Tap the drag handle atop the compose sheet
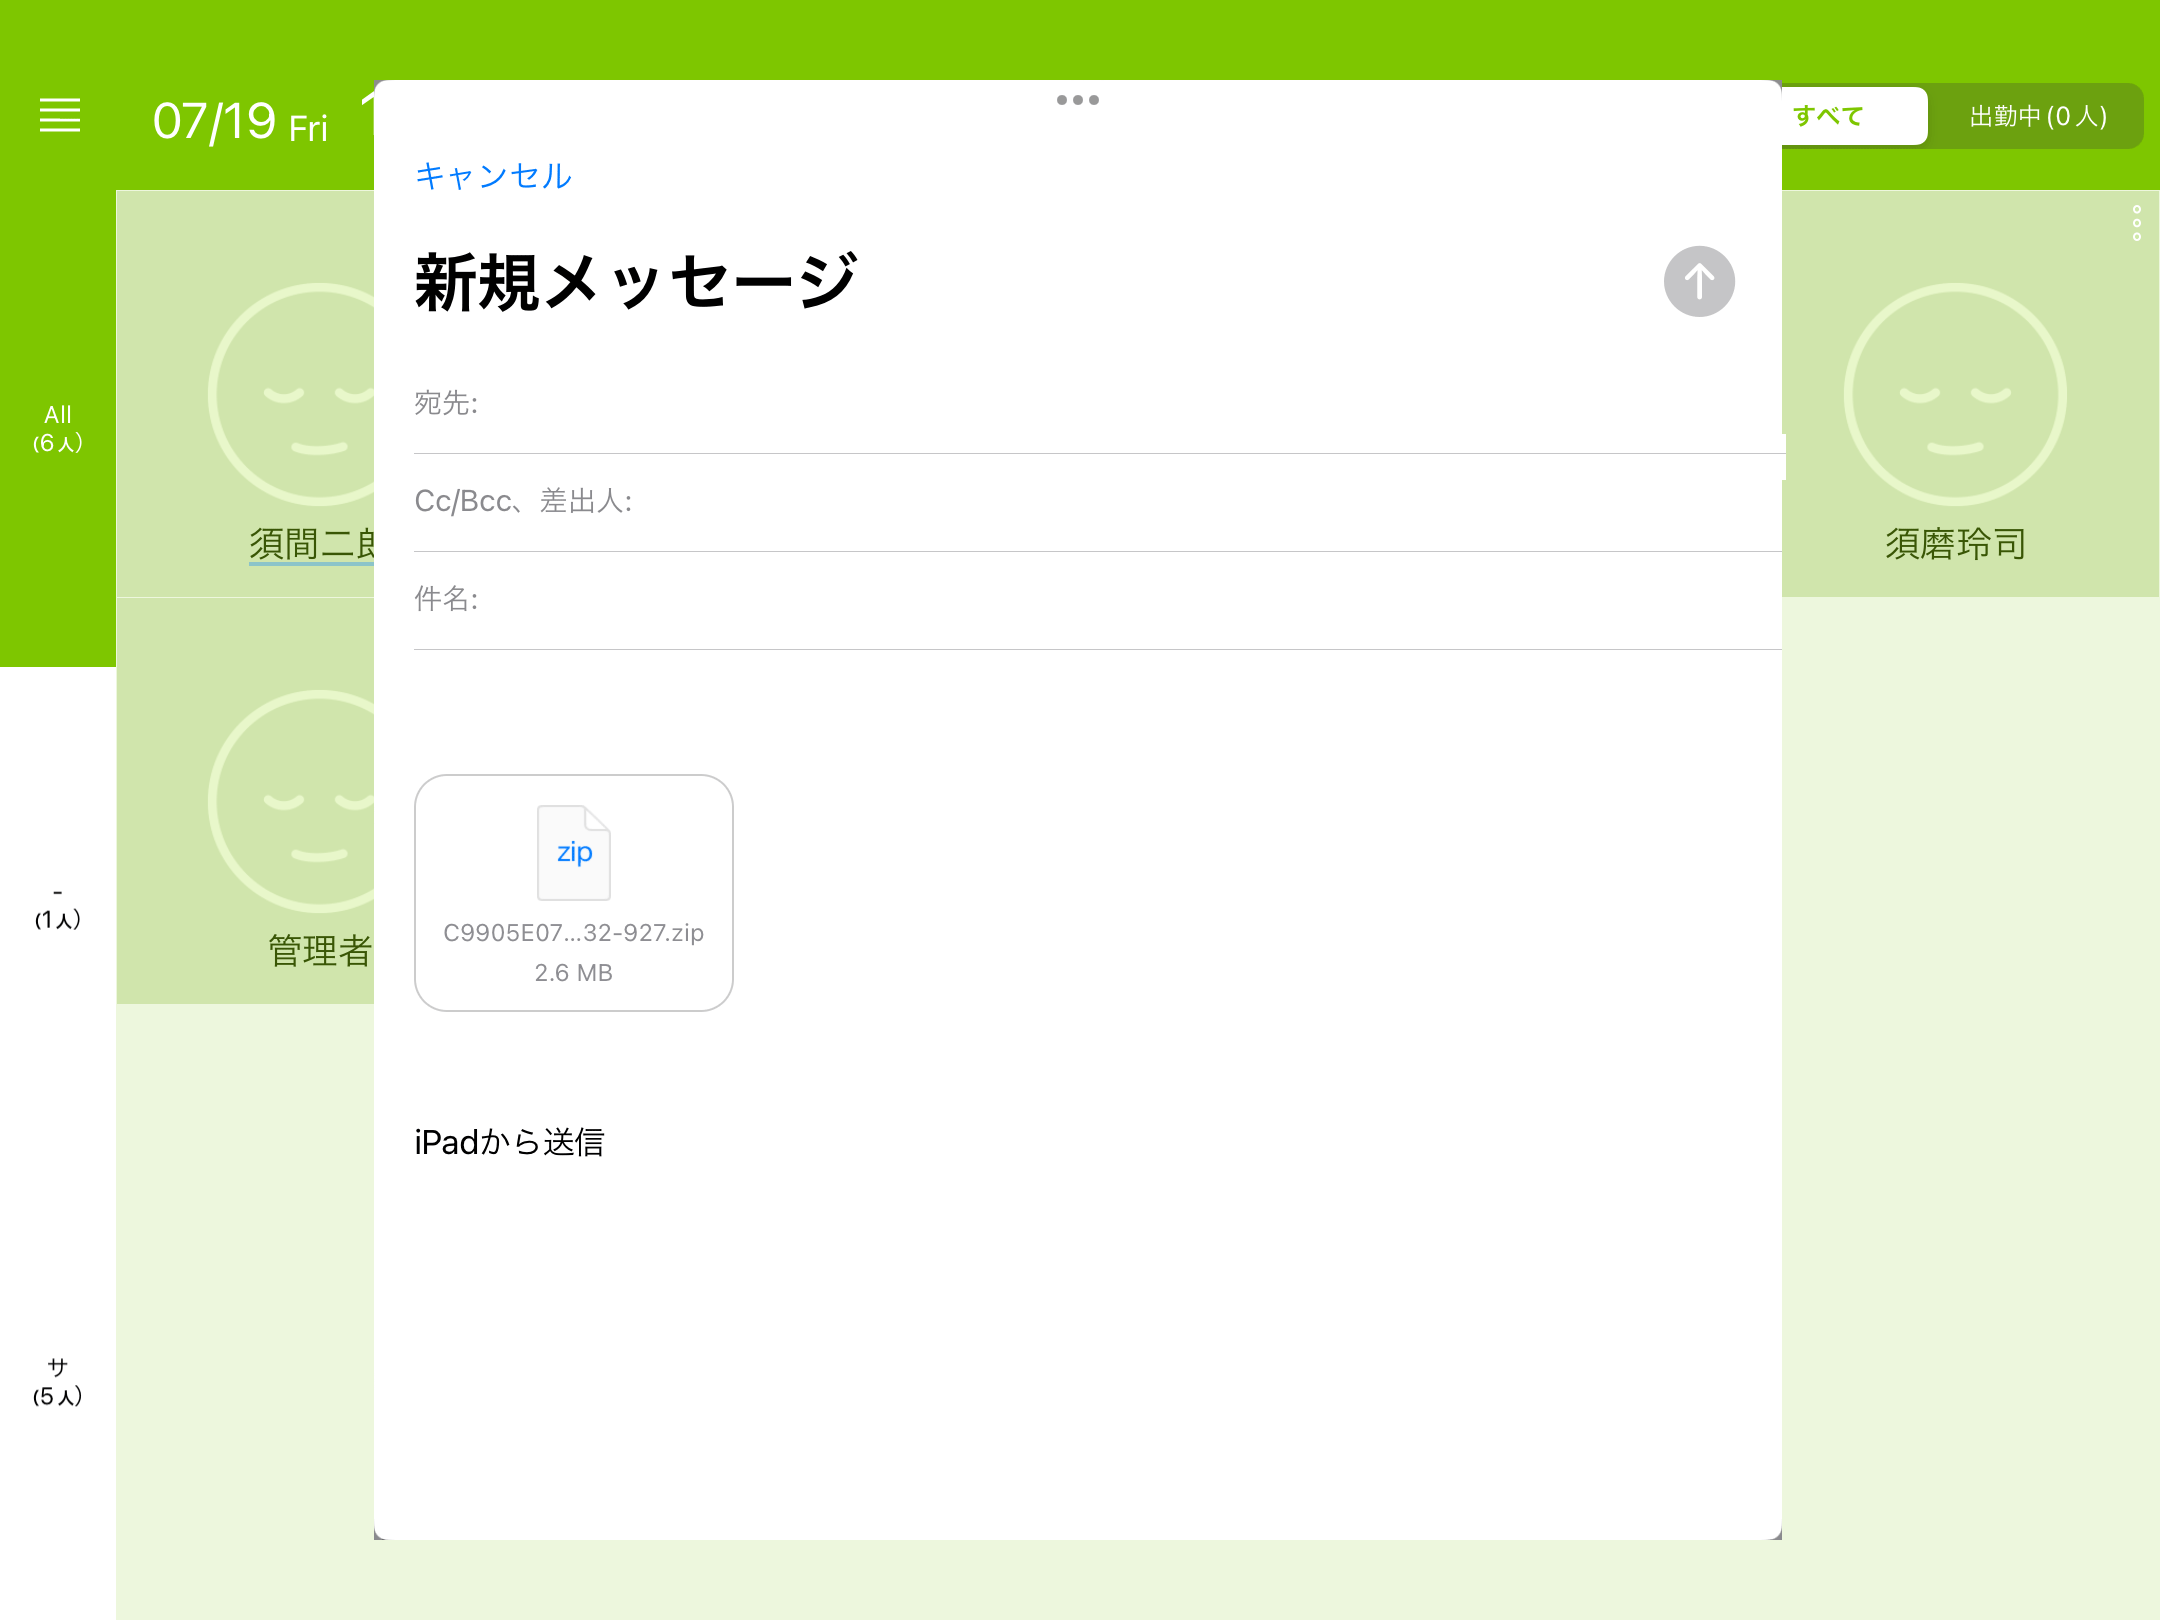 pyautogui.click(x=1077, y=99)
